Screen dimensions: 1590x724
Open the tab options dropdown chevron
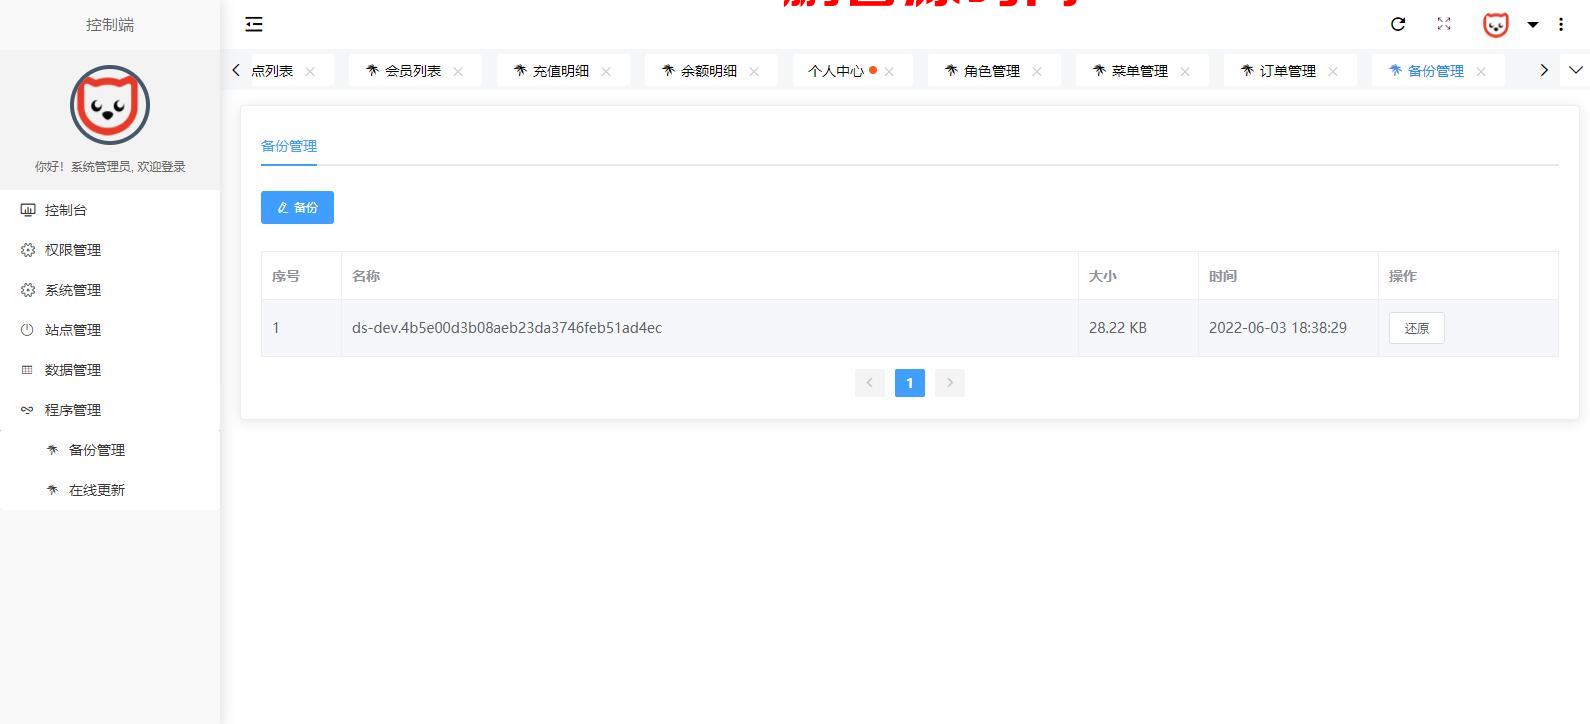pos(1576,70)
